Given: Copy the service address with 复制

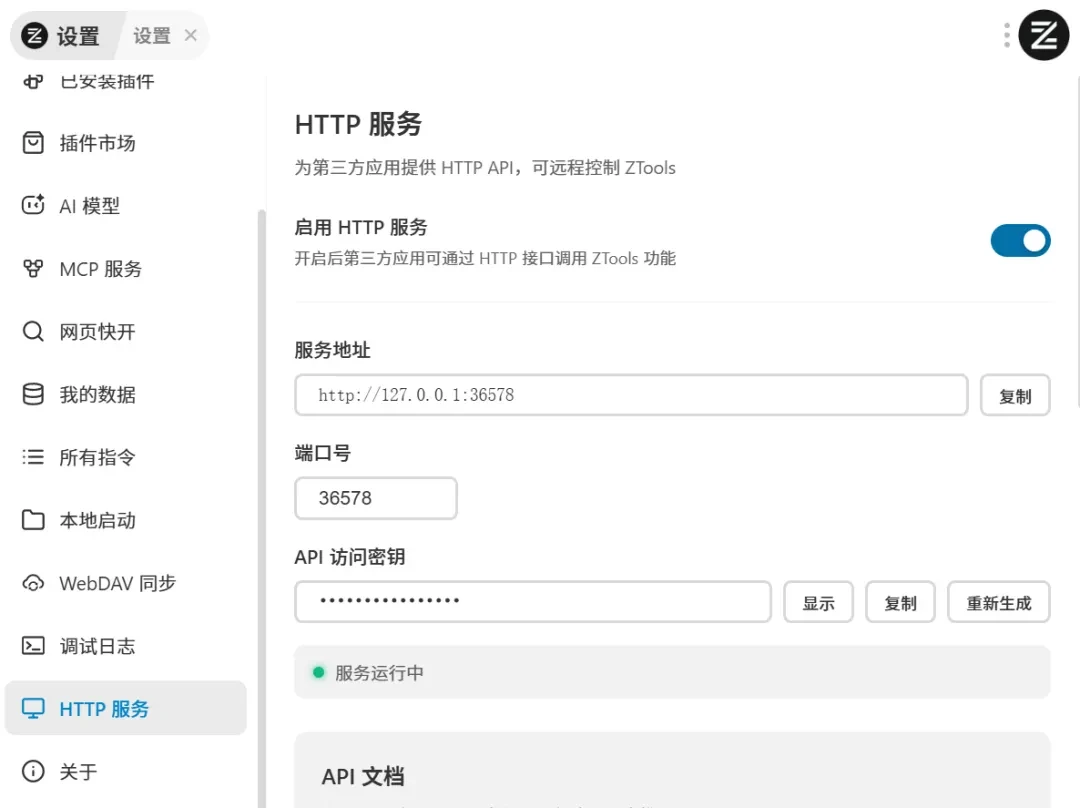Looking at the screenshot, I should (1015, 395).
